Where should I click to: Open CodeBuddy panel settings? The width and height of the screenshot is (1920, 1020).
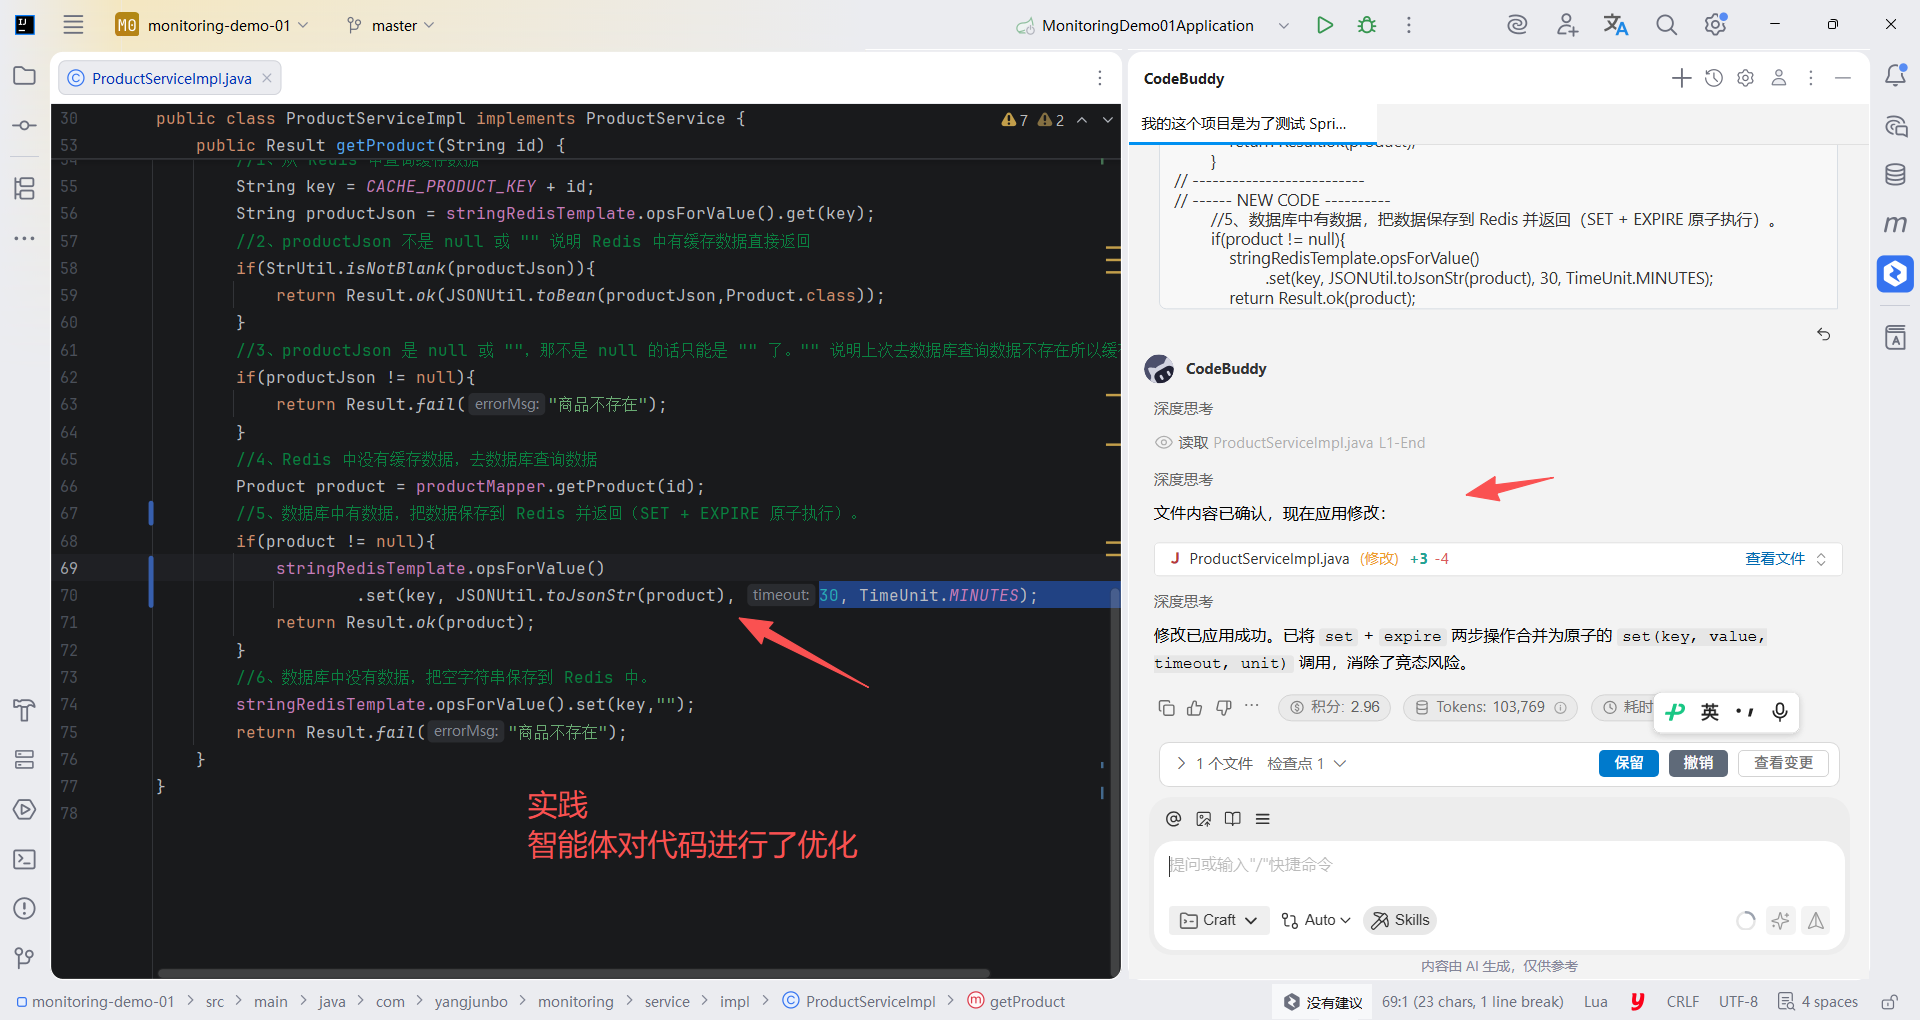click(x=1746, y=78)
